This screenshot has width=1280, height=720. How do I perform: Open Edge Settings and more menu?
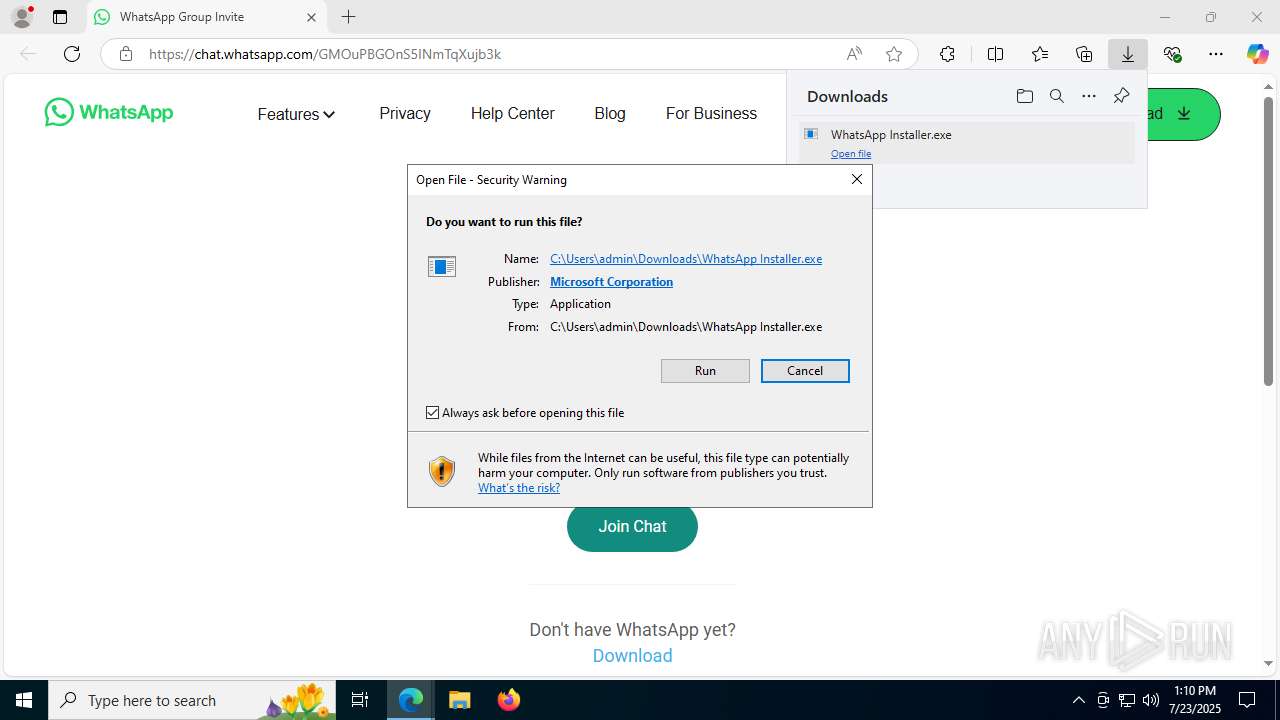(x=1216, y=54)
